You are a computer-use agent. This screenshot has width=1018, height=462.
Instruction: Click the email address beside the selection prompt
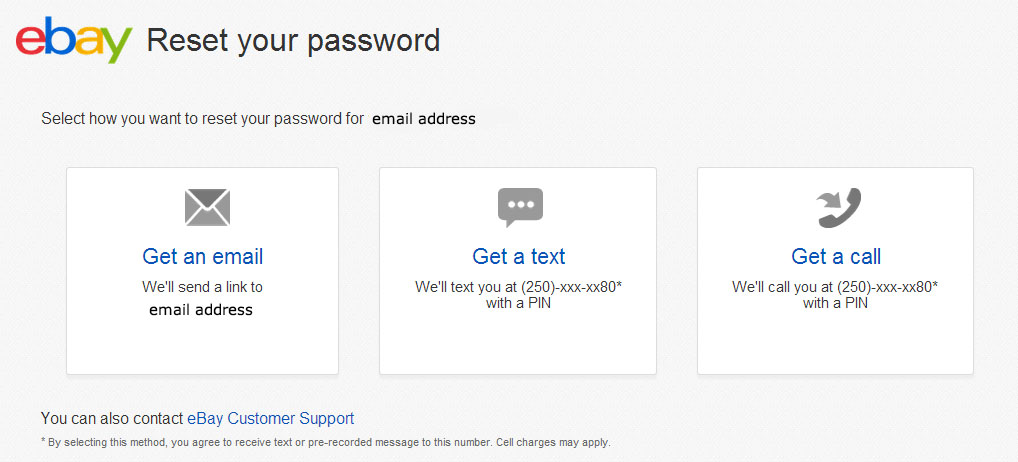424,119
